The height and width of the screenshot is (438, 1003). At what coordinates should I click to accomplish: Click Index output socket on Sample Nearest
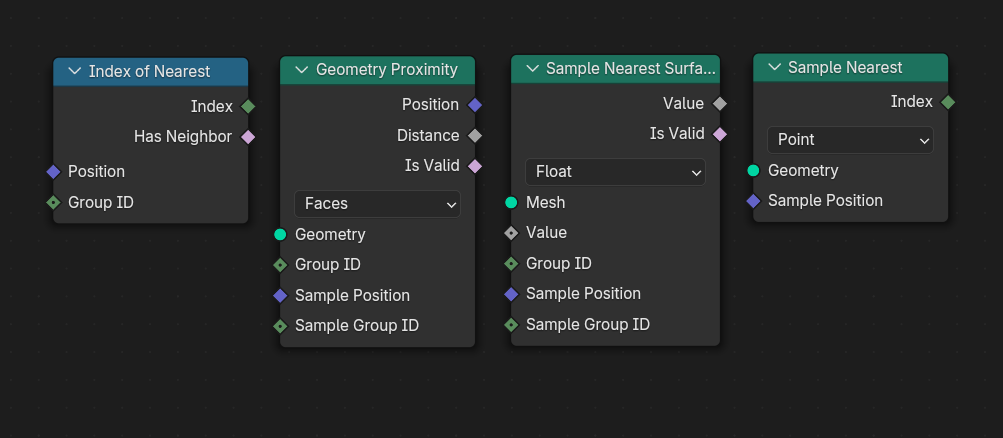pos(948,102)
